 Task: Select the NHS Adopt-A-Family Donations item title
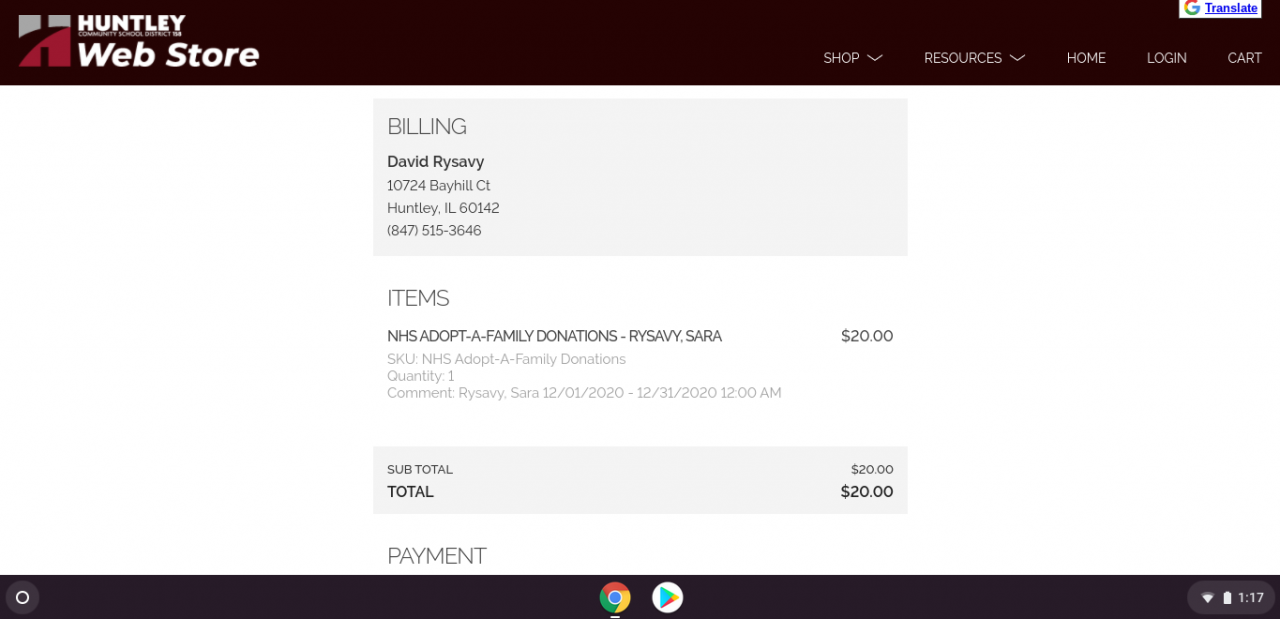click(554, 336)
